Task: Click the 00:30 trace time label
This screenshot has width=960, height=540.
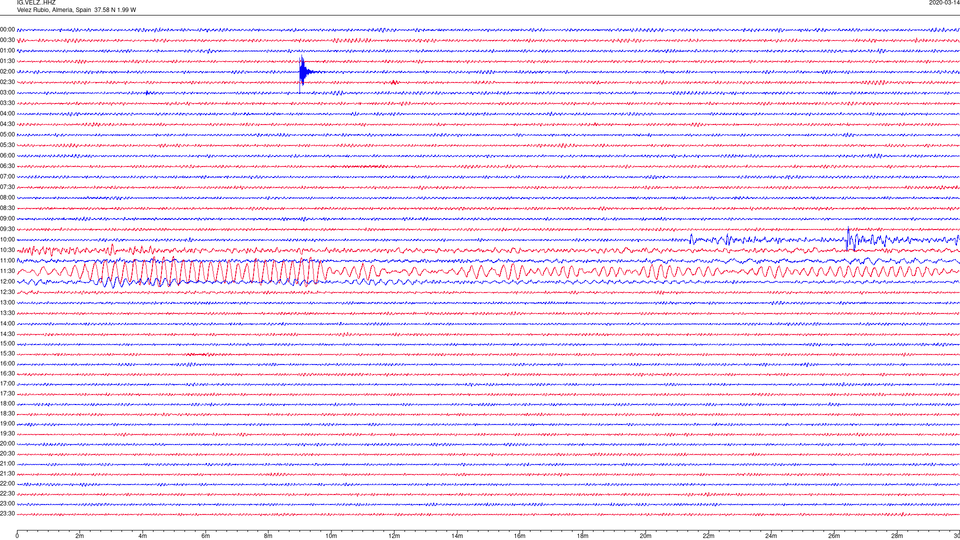Action: click(7, 40)
